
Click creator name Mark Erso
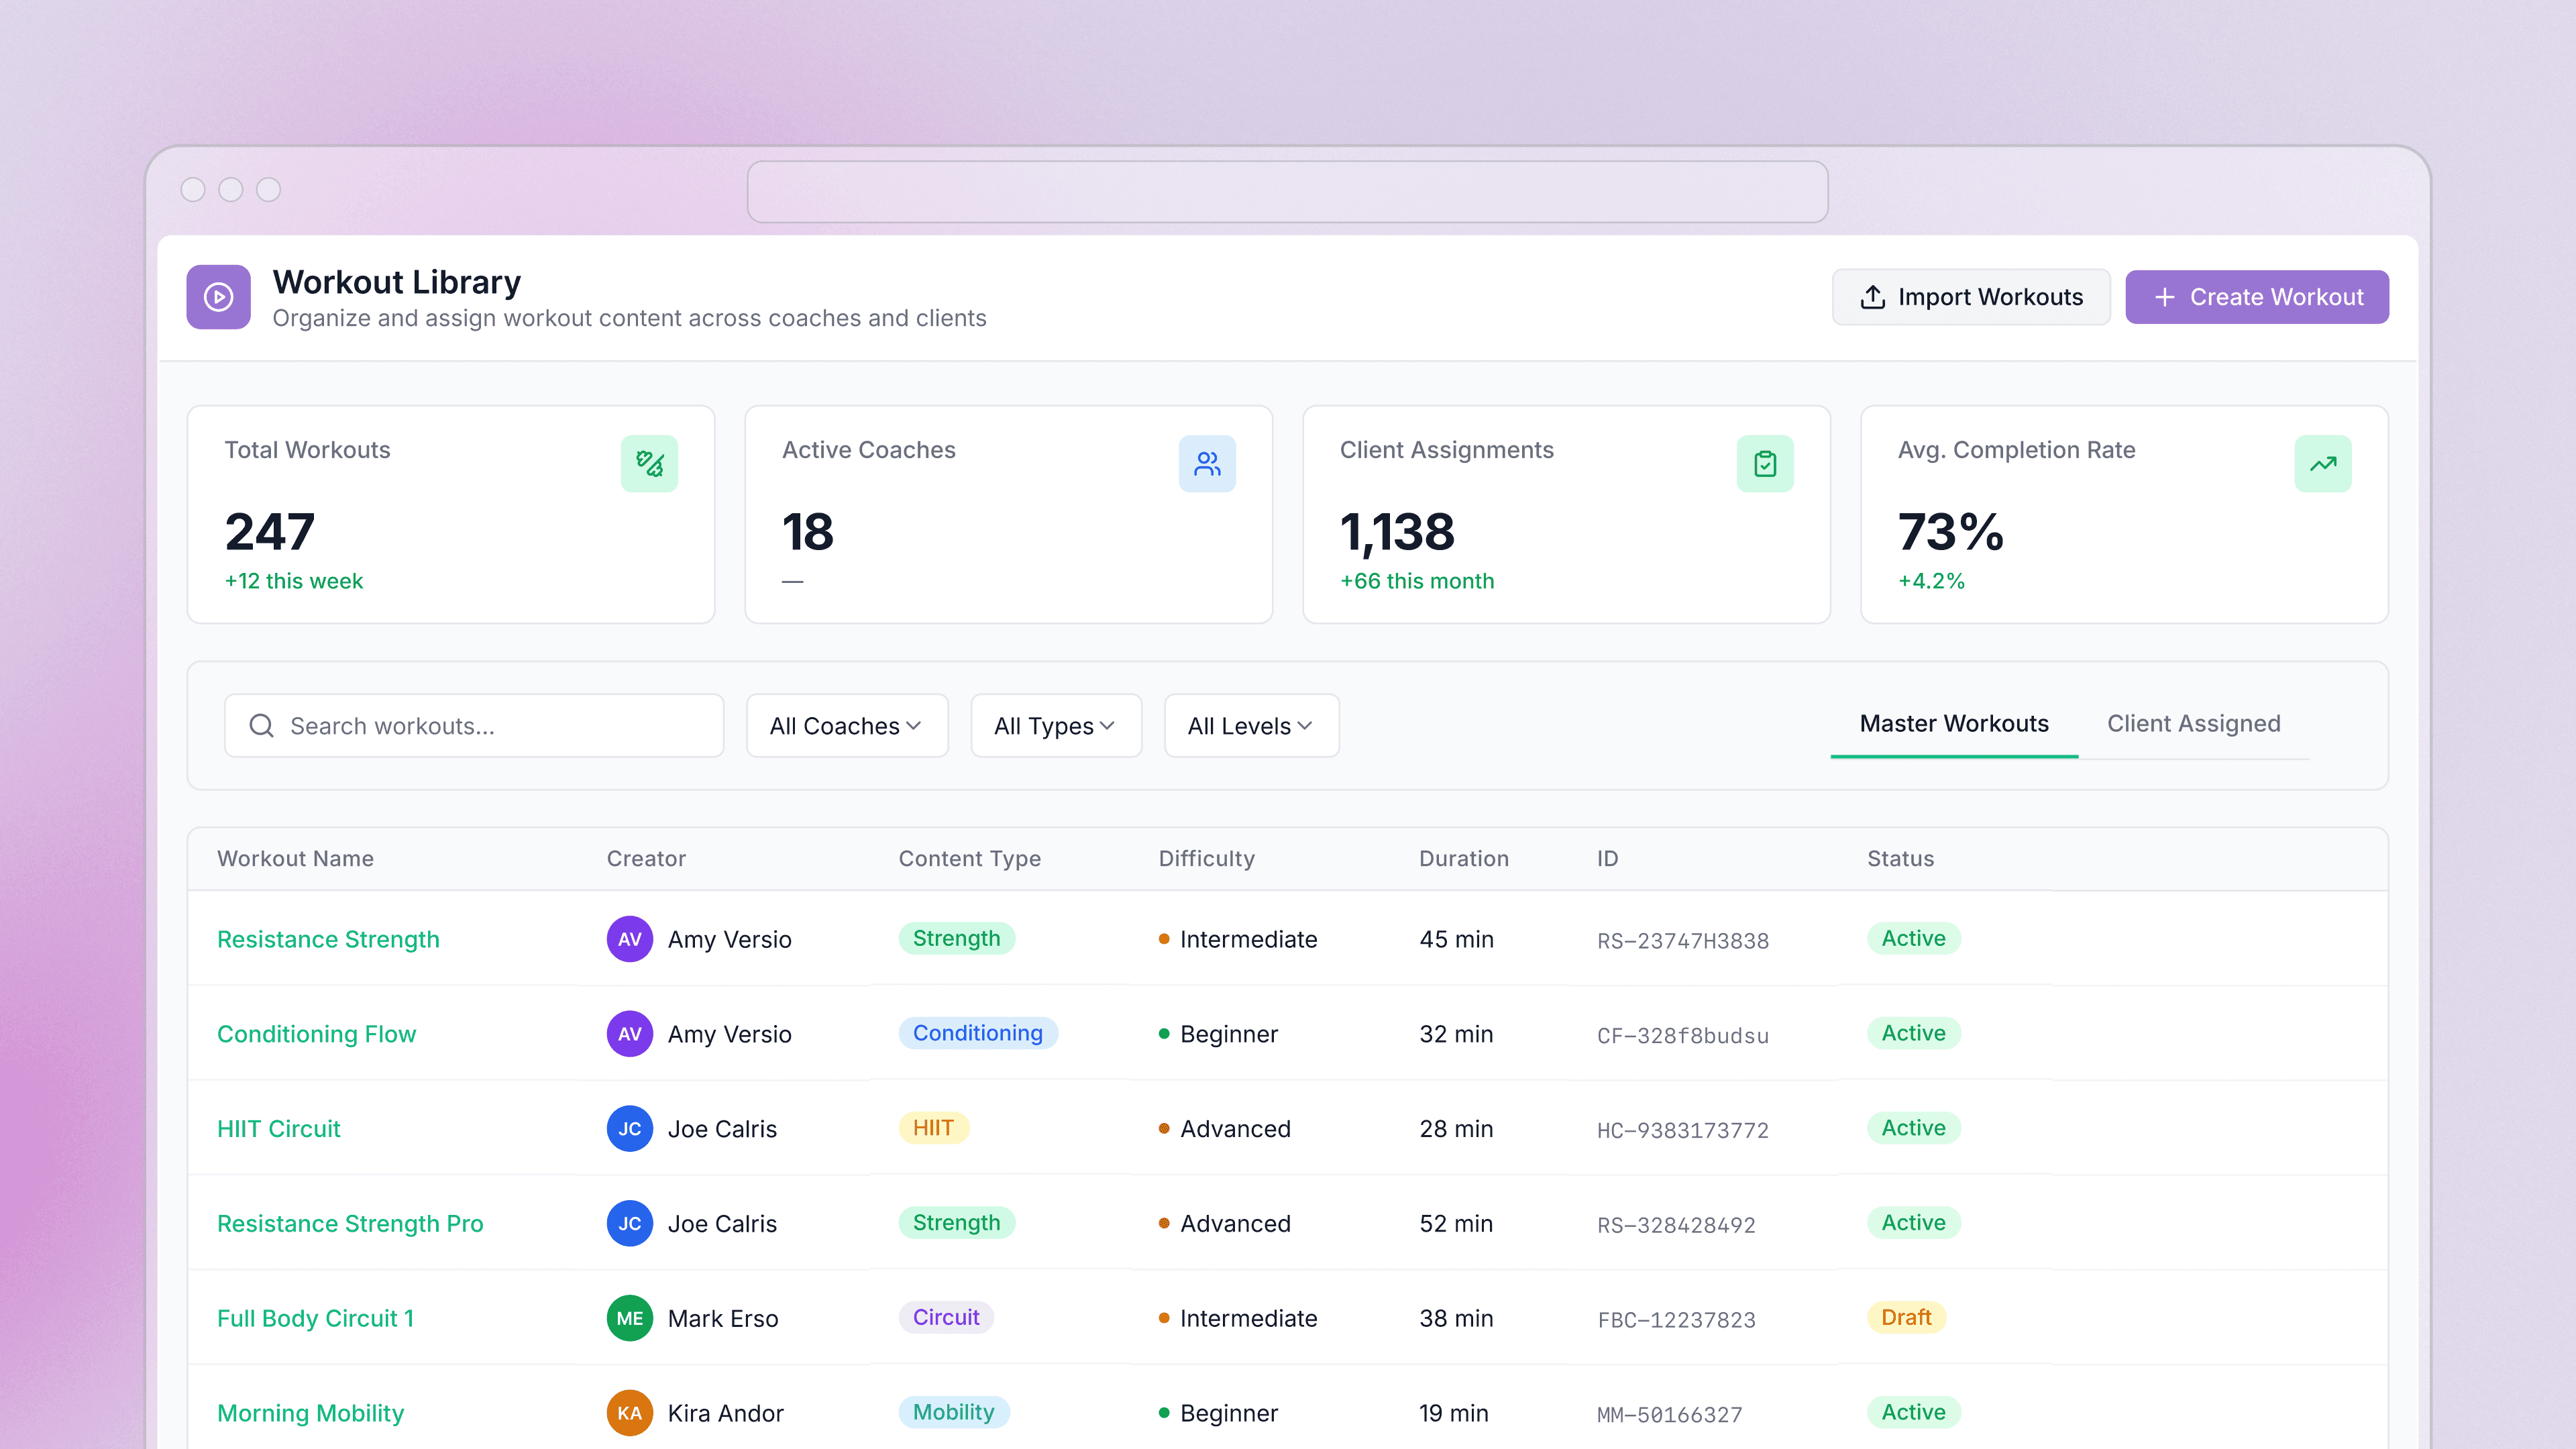723,1319
